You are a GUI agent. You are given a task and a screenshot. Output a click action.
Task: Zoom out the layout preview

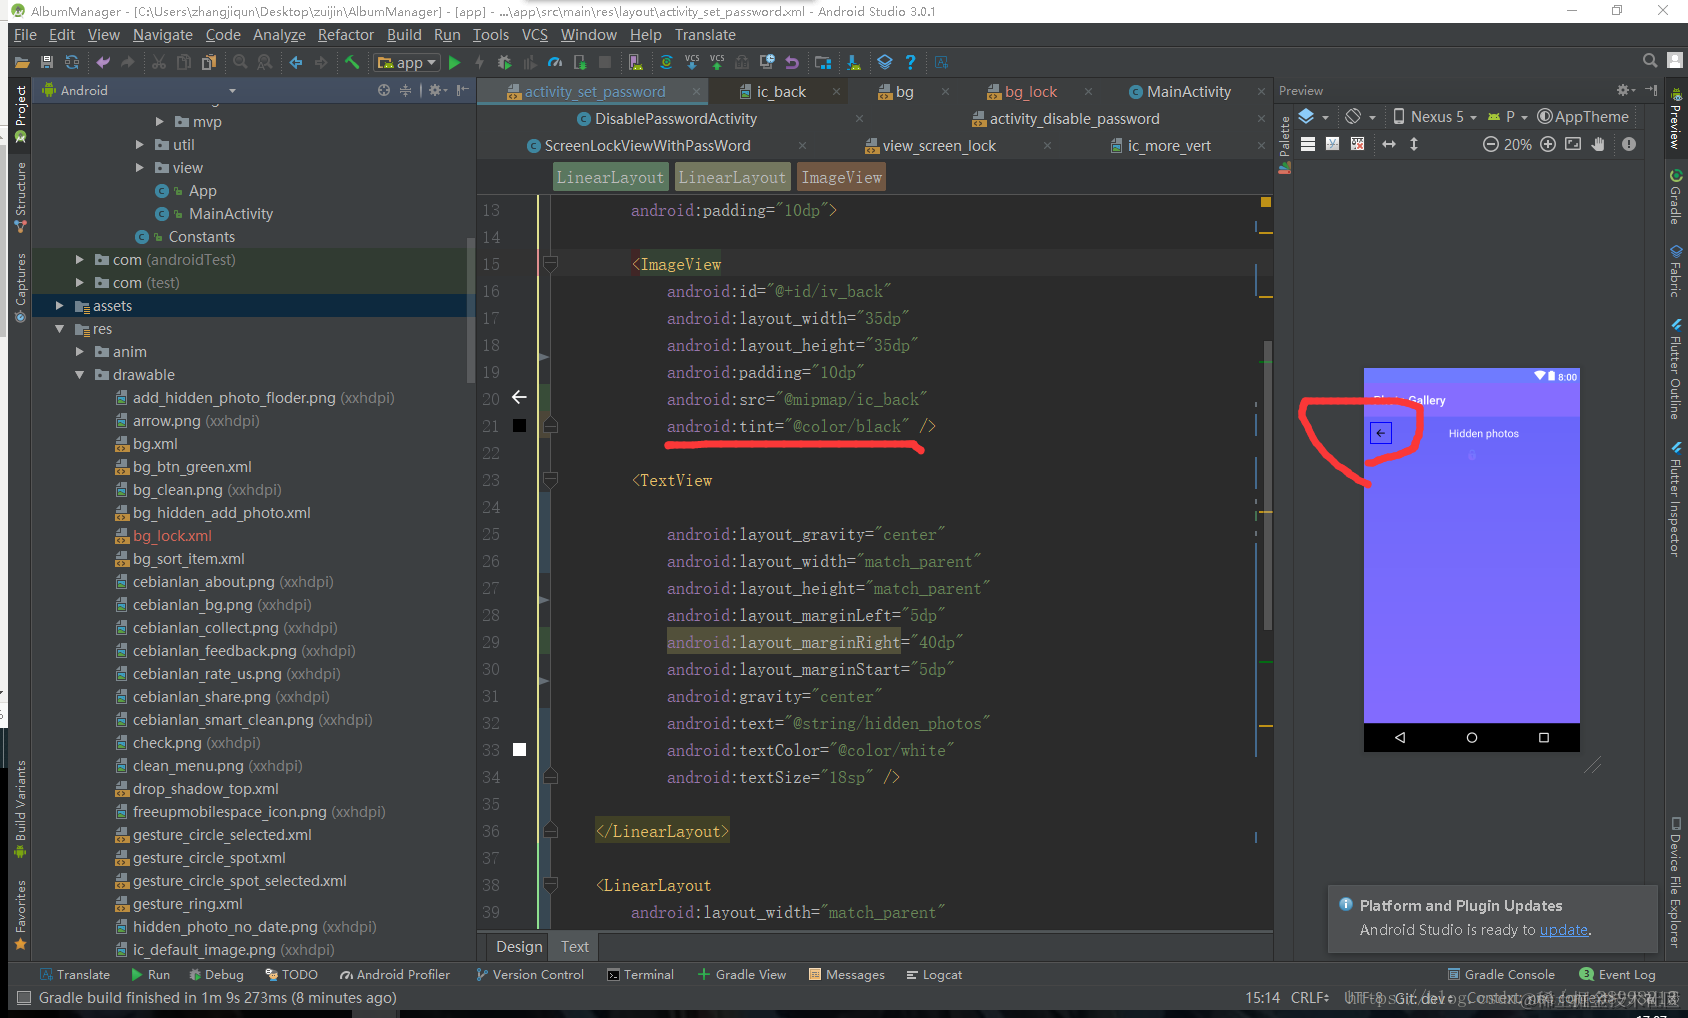[x=1491, y=144]
